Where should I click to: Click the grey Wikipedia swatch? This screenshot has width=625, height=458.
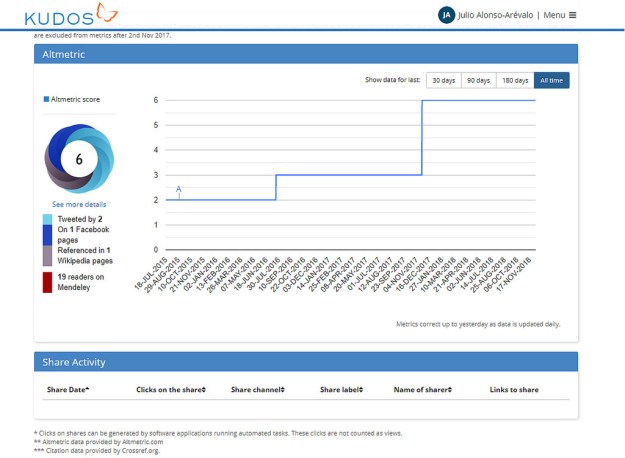48,256
